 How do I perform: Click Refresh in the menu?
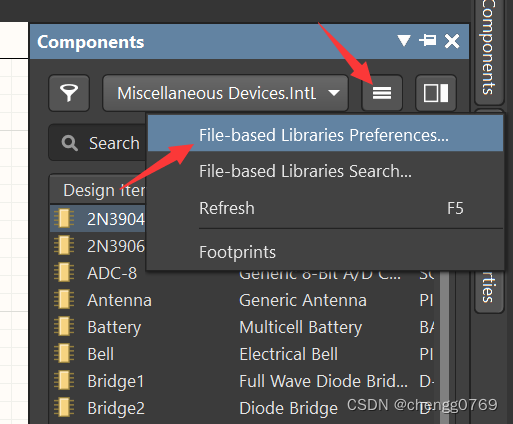pyautogui.click(x=325, y=208)
